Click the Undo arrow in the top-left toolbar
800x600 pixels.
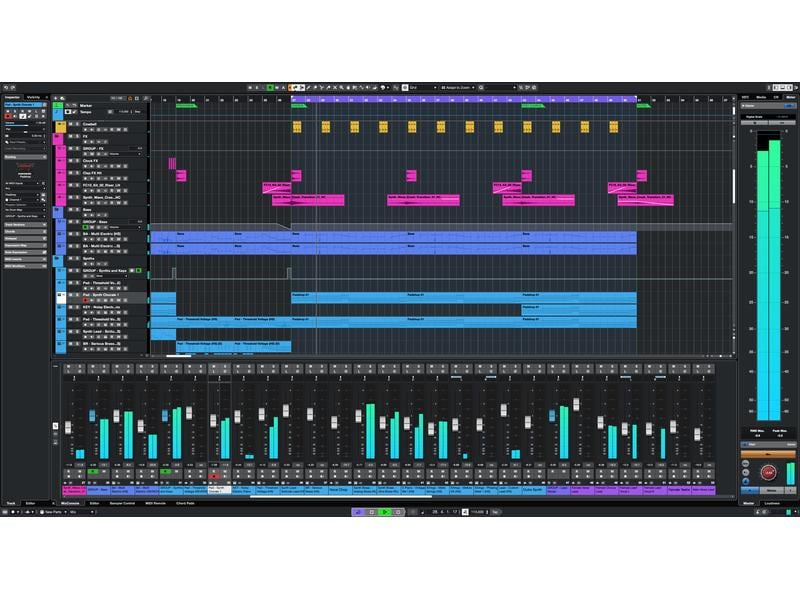pyautogui.click(x=6, y=88)
